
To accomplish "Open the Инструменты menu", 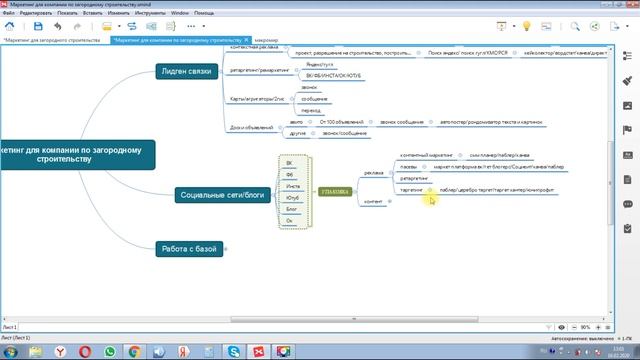I will click(150, 13).
